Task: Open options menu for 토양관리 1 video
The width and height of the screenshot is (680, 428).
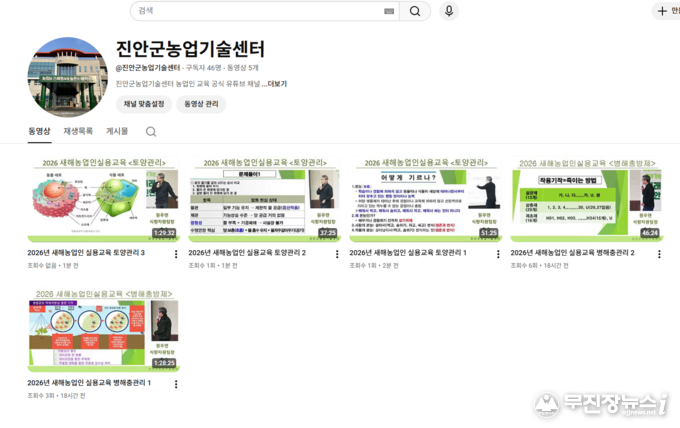Action: pos(498,254)
